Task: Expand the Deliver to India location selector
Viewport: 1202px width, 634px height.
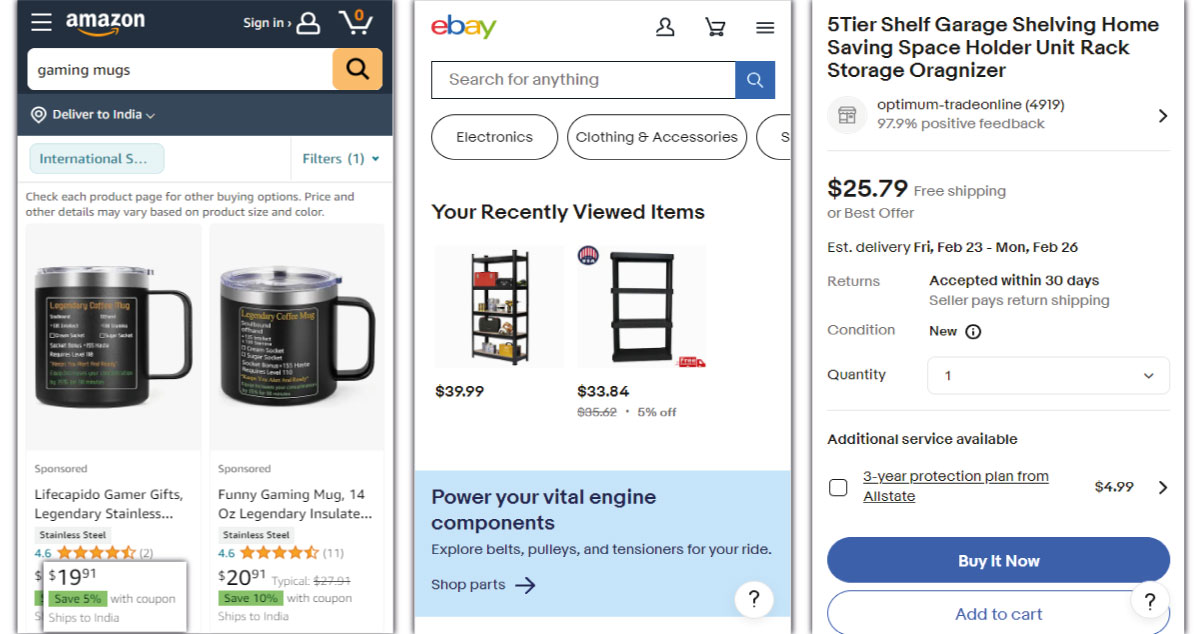Action: tap(94, 115)
